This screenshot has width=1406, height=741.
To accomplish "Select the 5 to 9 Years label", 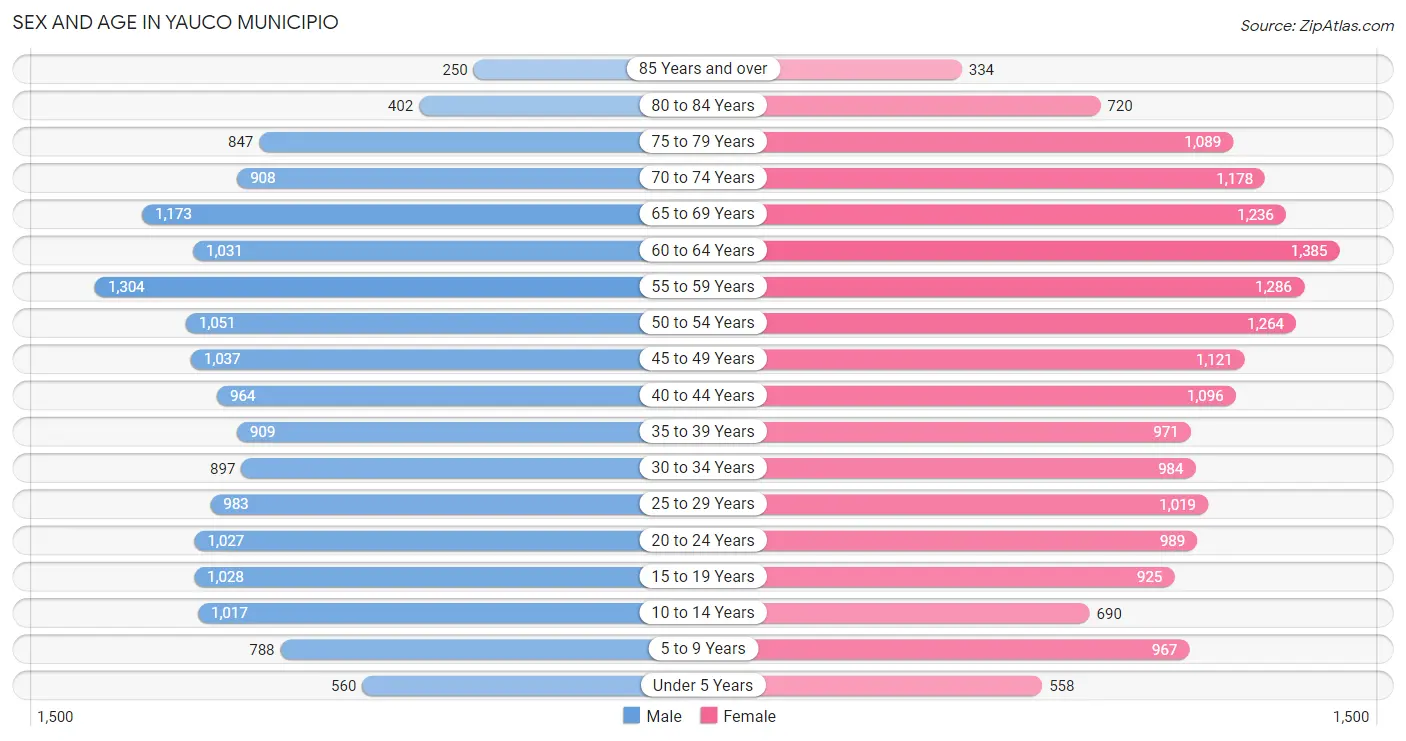I will click(703, 648).
